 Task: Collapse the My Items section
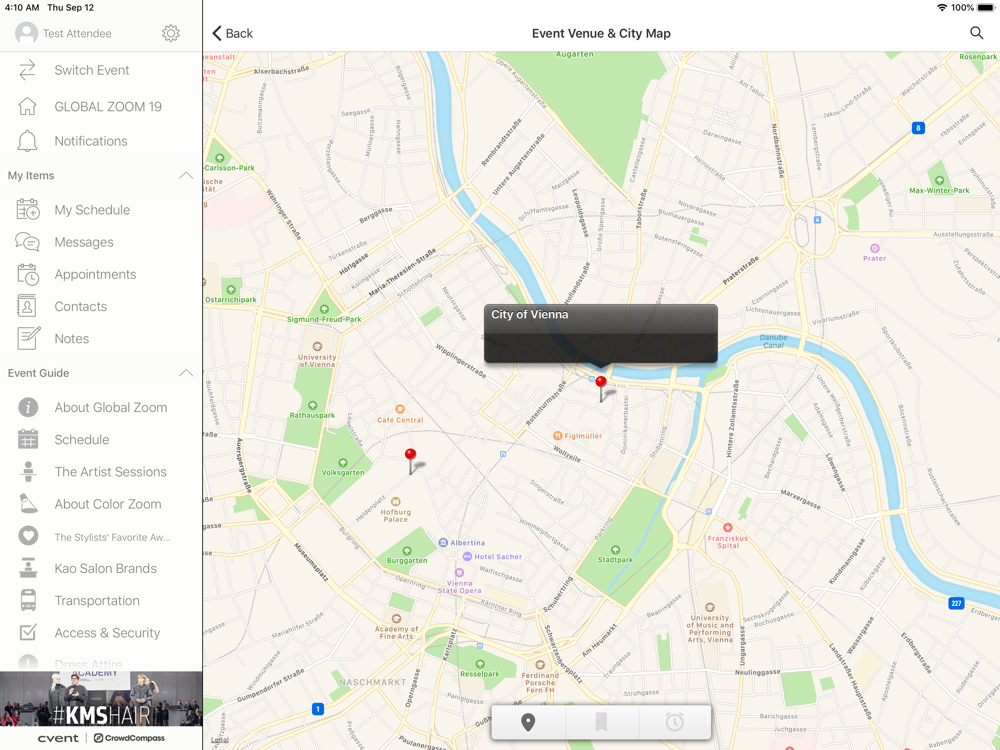click(x=186, y=175)
